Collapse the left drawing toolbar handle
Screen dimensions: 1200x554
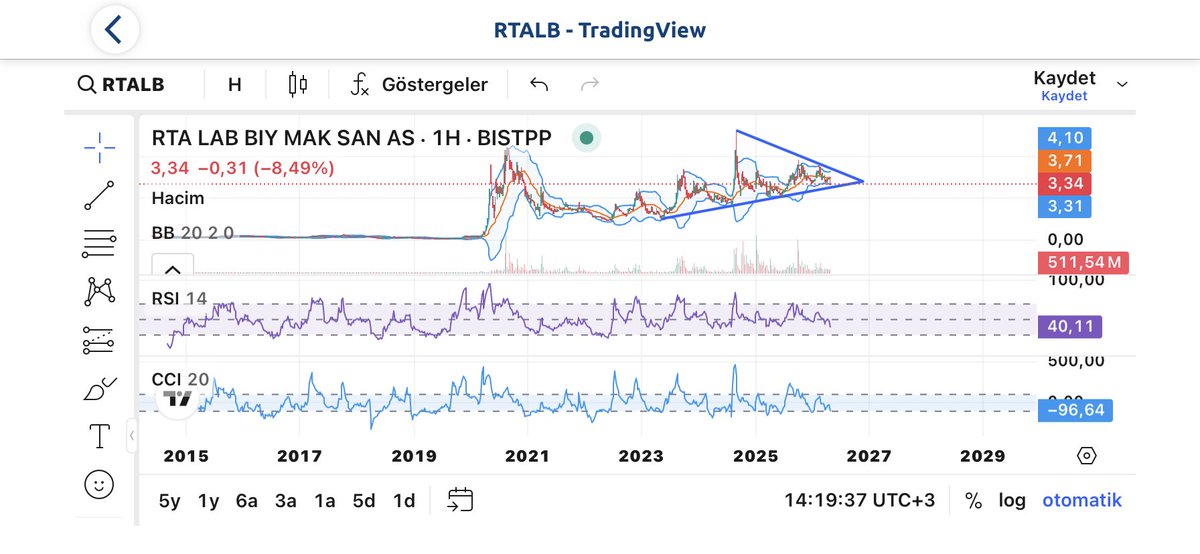(131, 436)
